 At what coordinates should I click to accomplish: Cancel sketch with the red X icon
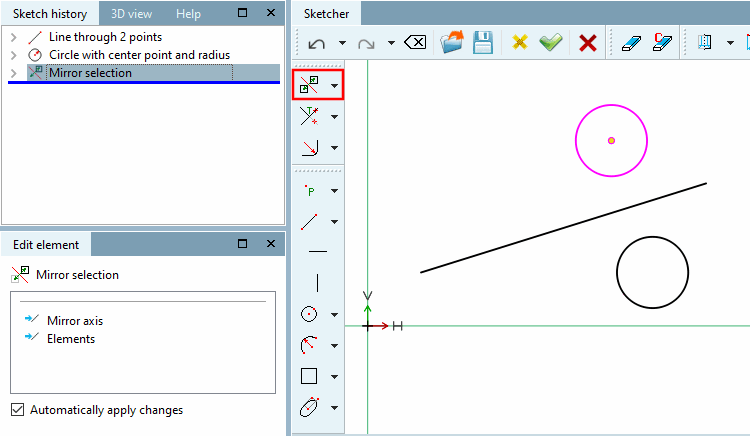tap(588, 43)
